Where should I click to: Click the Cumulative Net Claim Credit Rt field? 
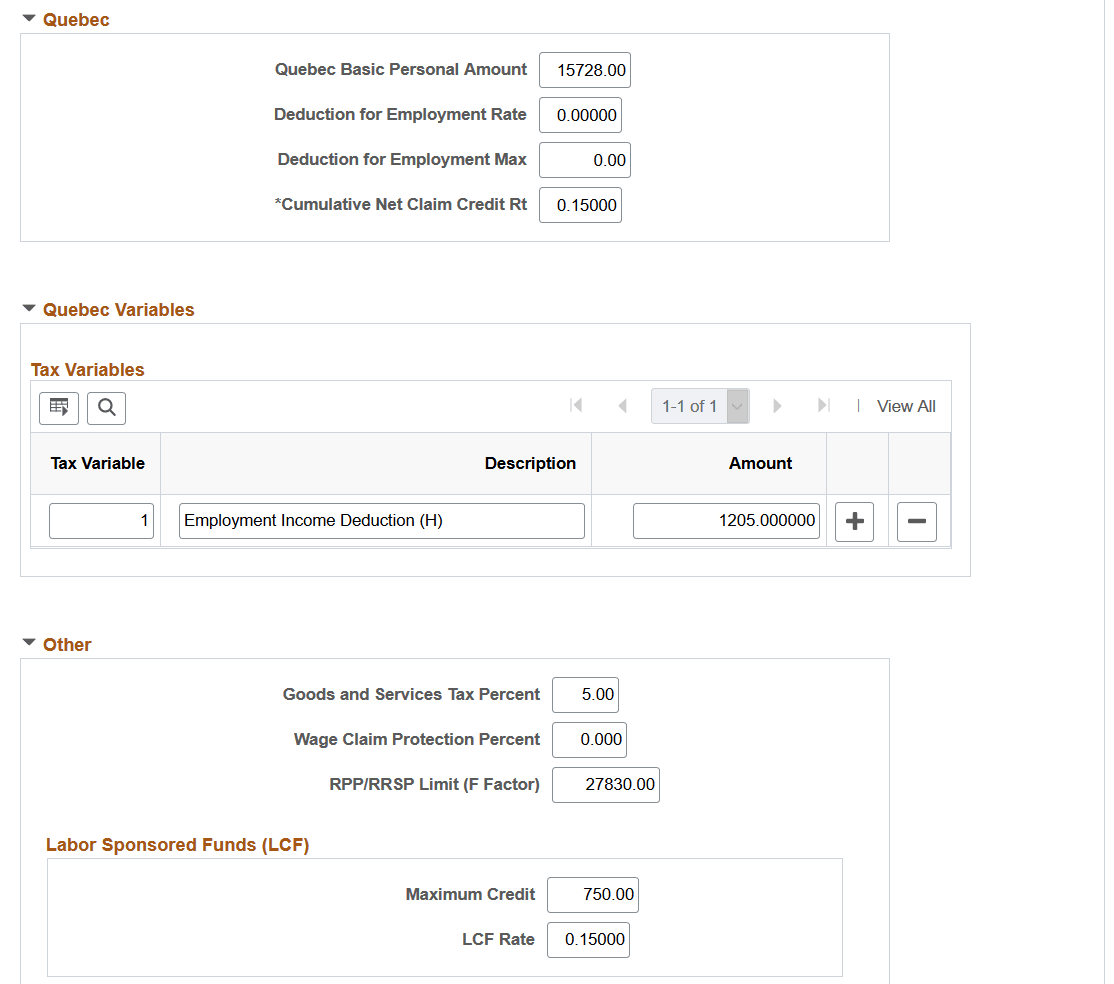580,205
